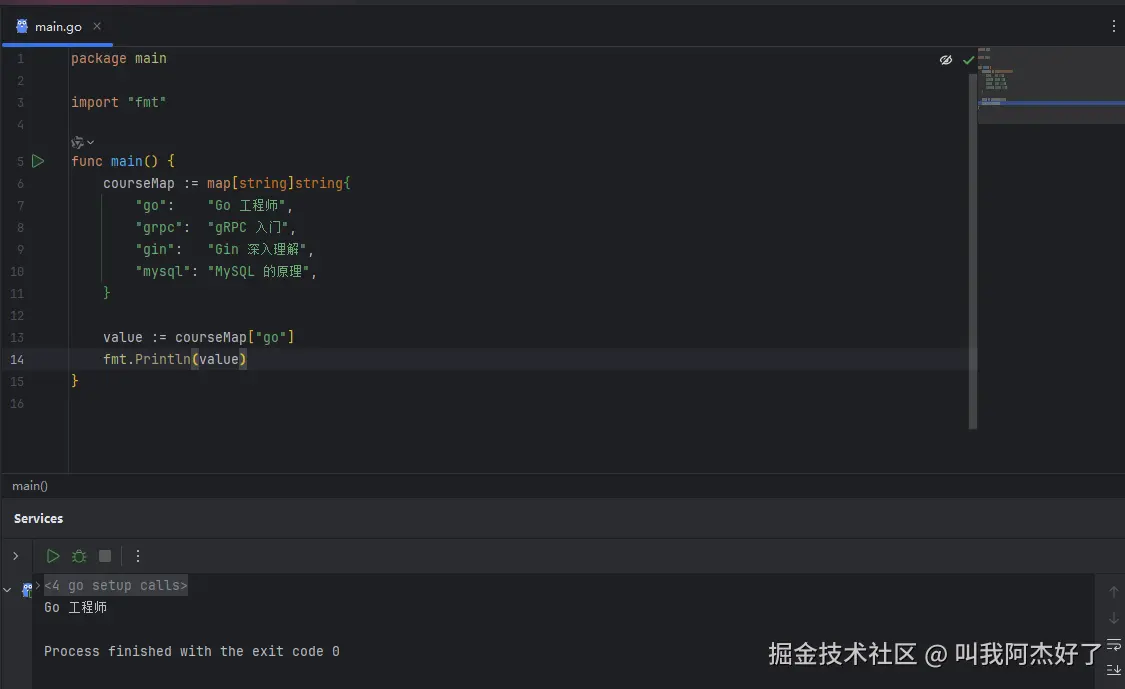Debug the service with bug icon
Screen dimensions: 1125x689
tap(79, 556)
